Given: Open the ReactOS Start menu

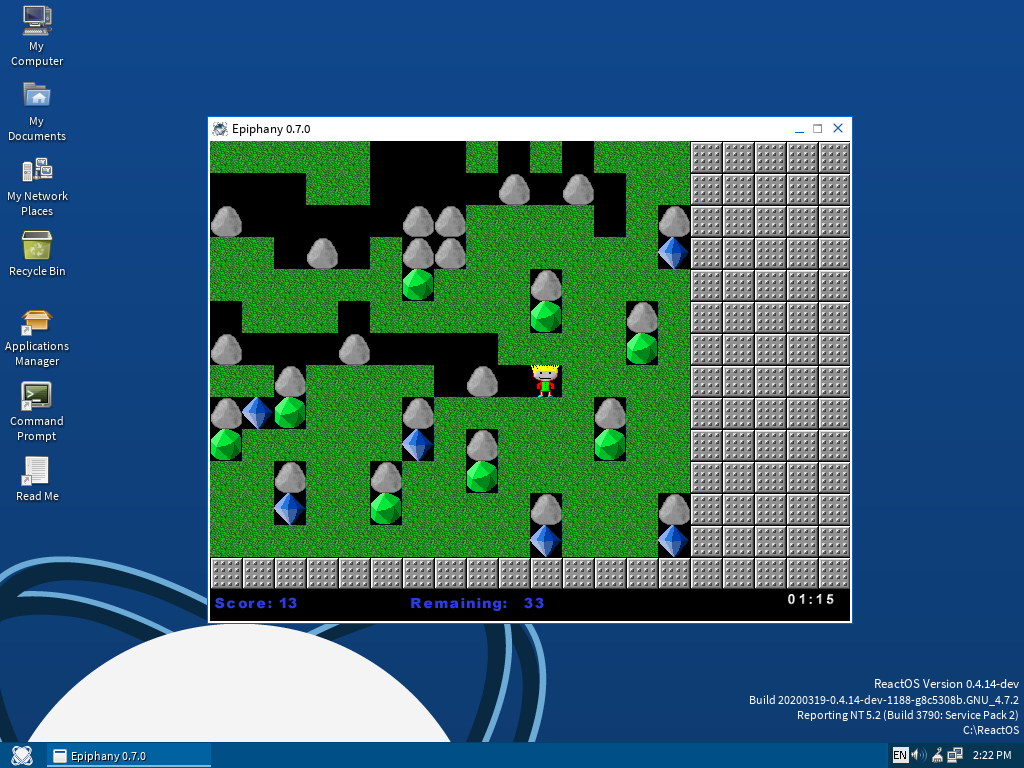Looking at the screenshot, I should (21, 756).
